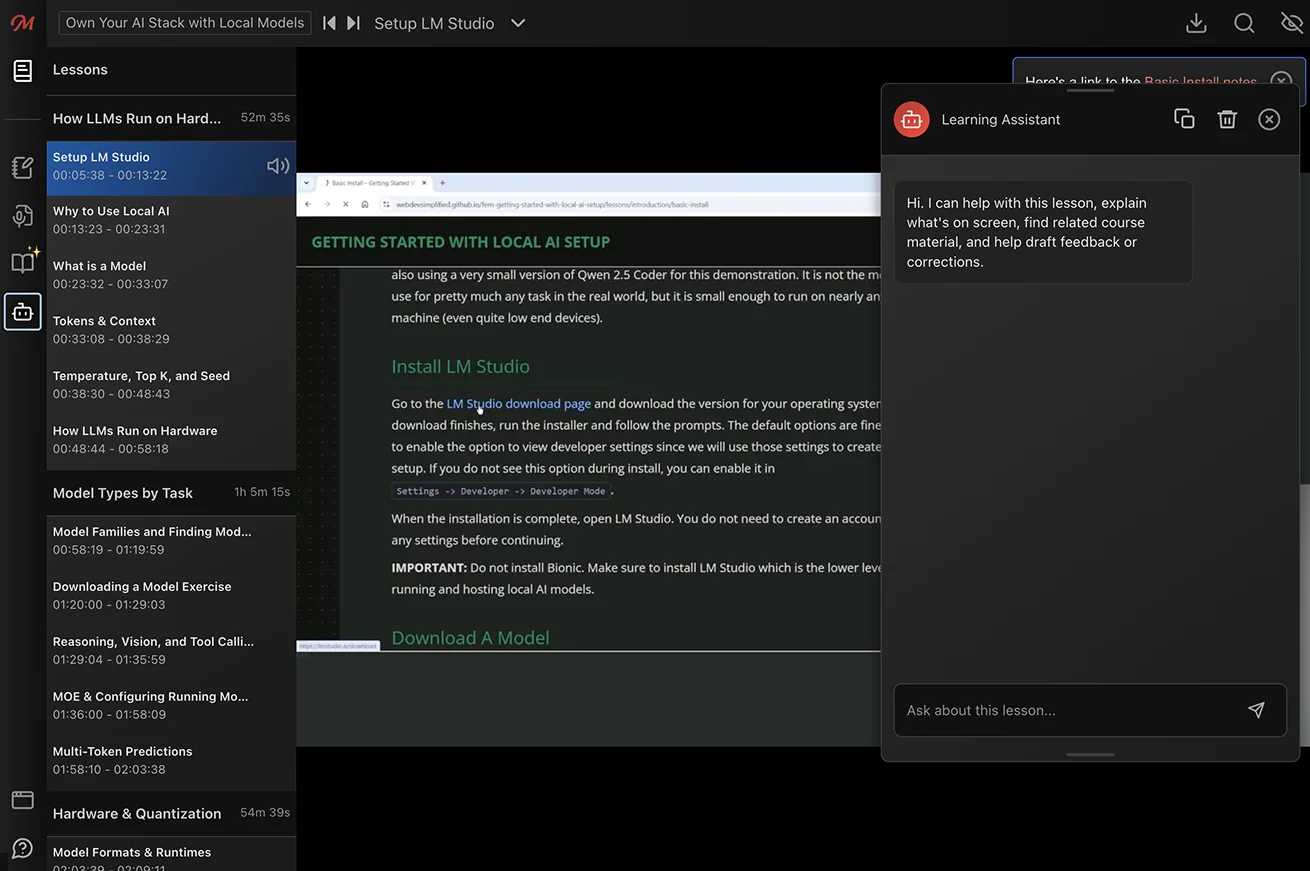This screenshot has height=871, width=1310.
Task: Click the Basic Install notes link
Action: pos(1200,82)
